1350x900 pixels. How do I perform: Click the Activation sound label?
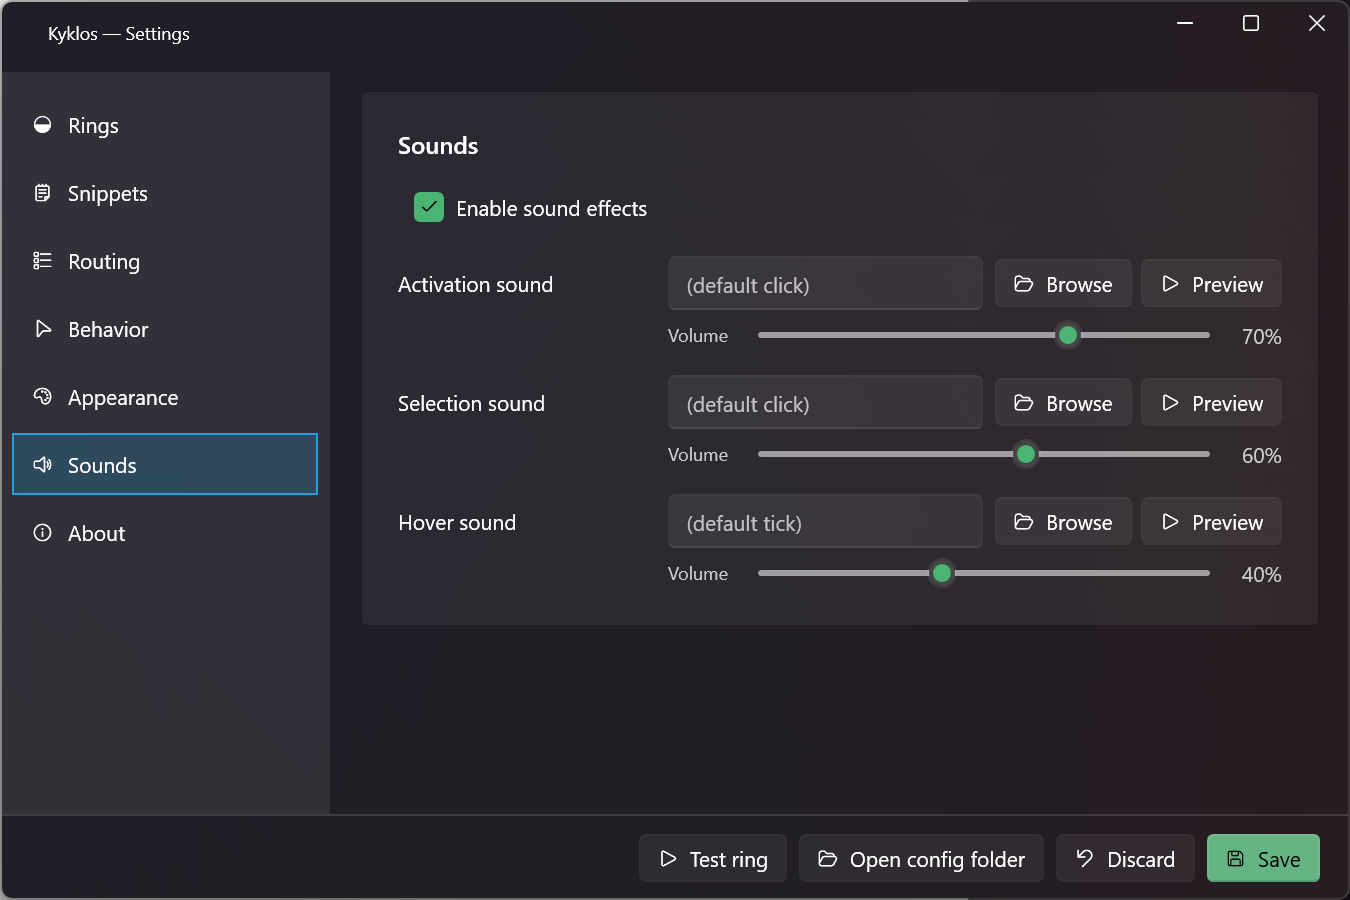click(x=475, y=285)
